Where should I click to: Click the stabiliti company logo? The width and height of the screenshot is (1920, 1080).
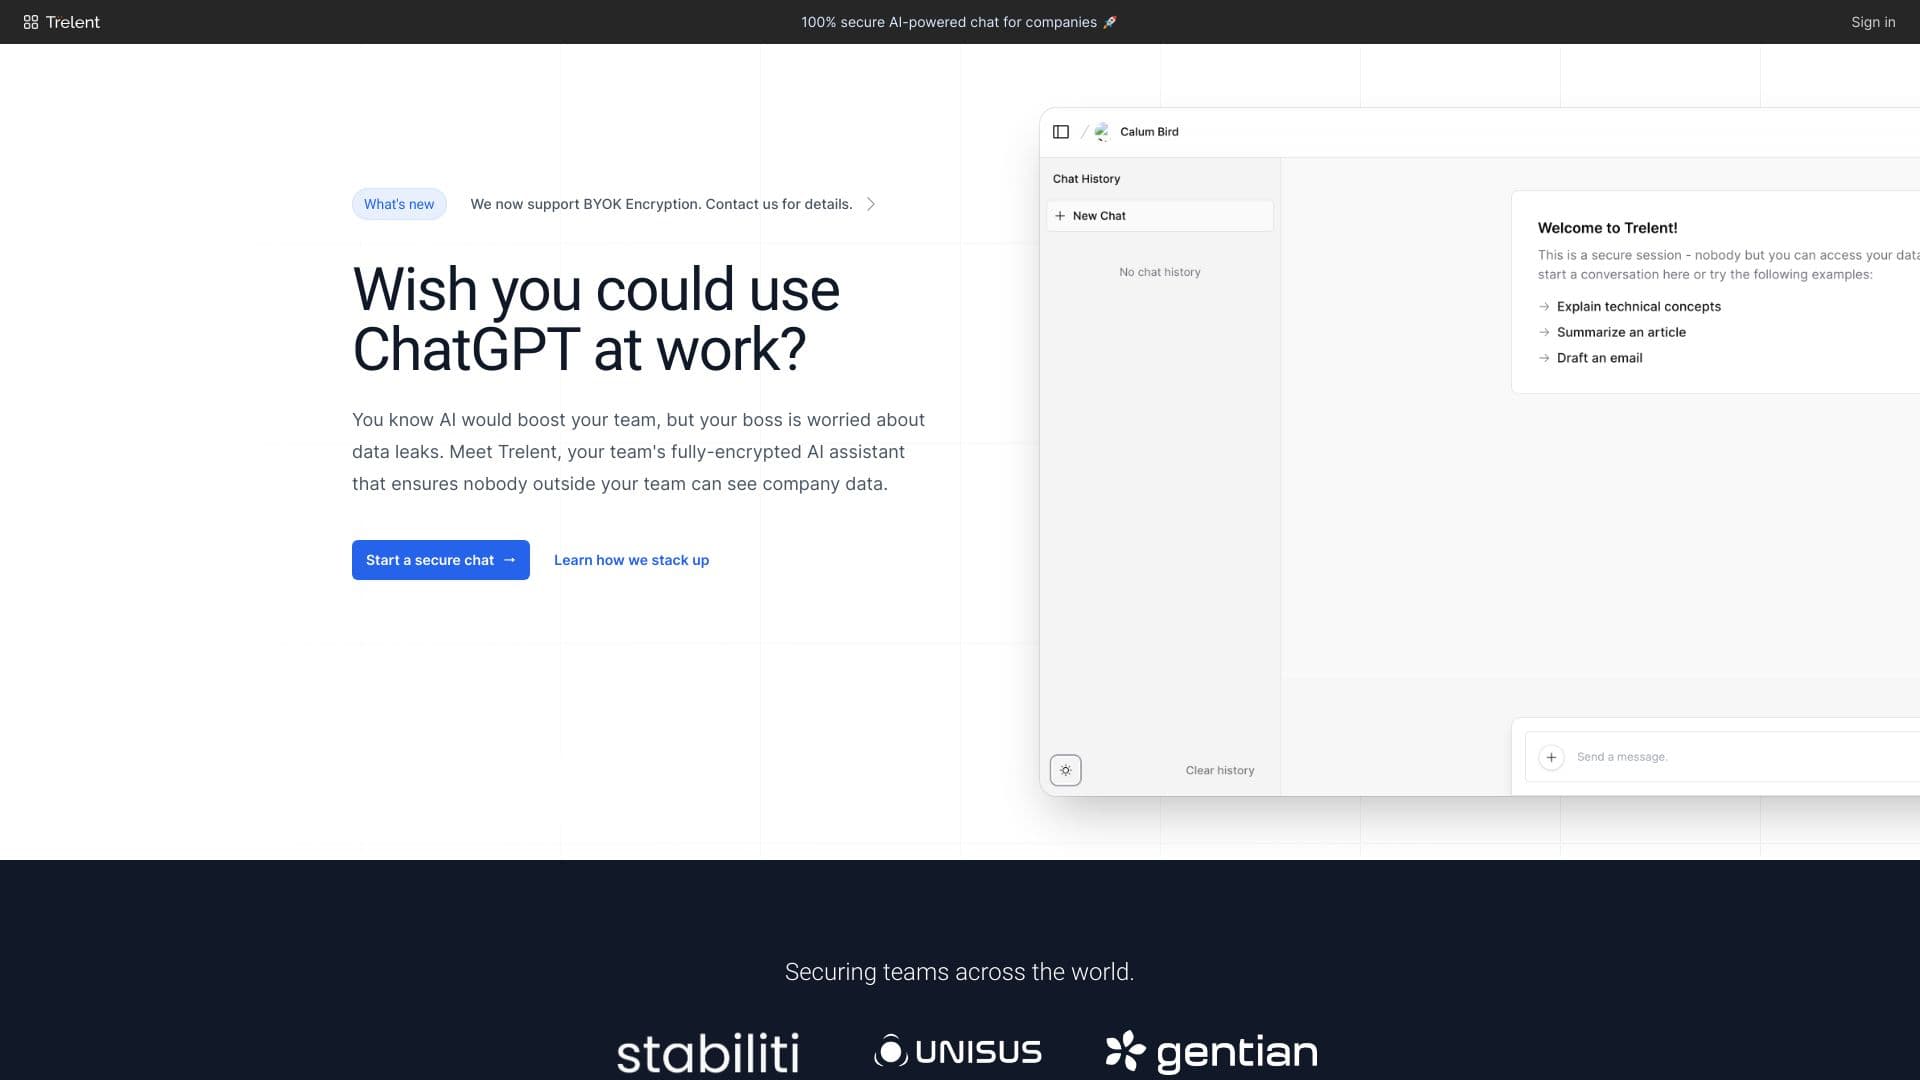click(708, 1053)
